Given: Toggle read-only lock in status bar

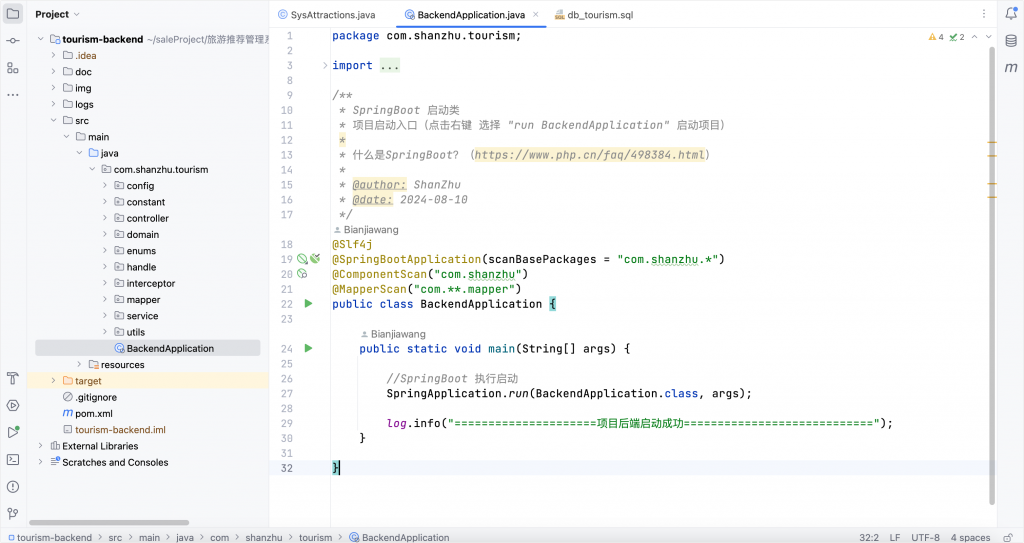Looking at the screenshot, I should pos(1007,537).
